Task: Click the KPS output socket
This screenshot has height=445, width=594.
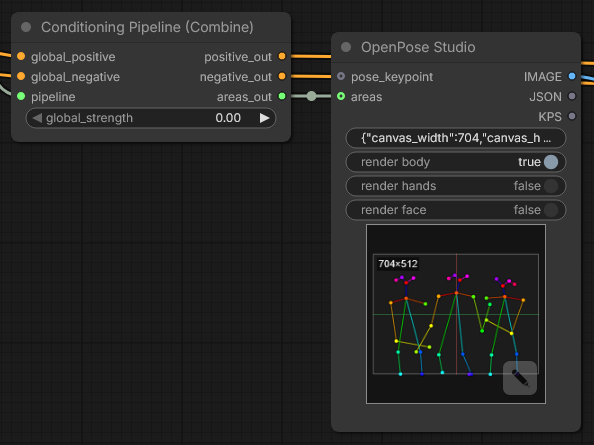Action: point(572,116)
